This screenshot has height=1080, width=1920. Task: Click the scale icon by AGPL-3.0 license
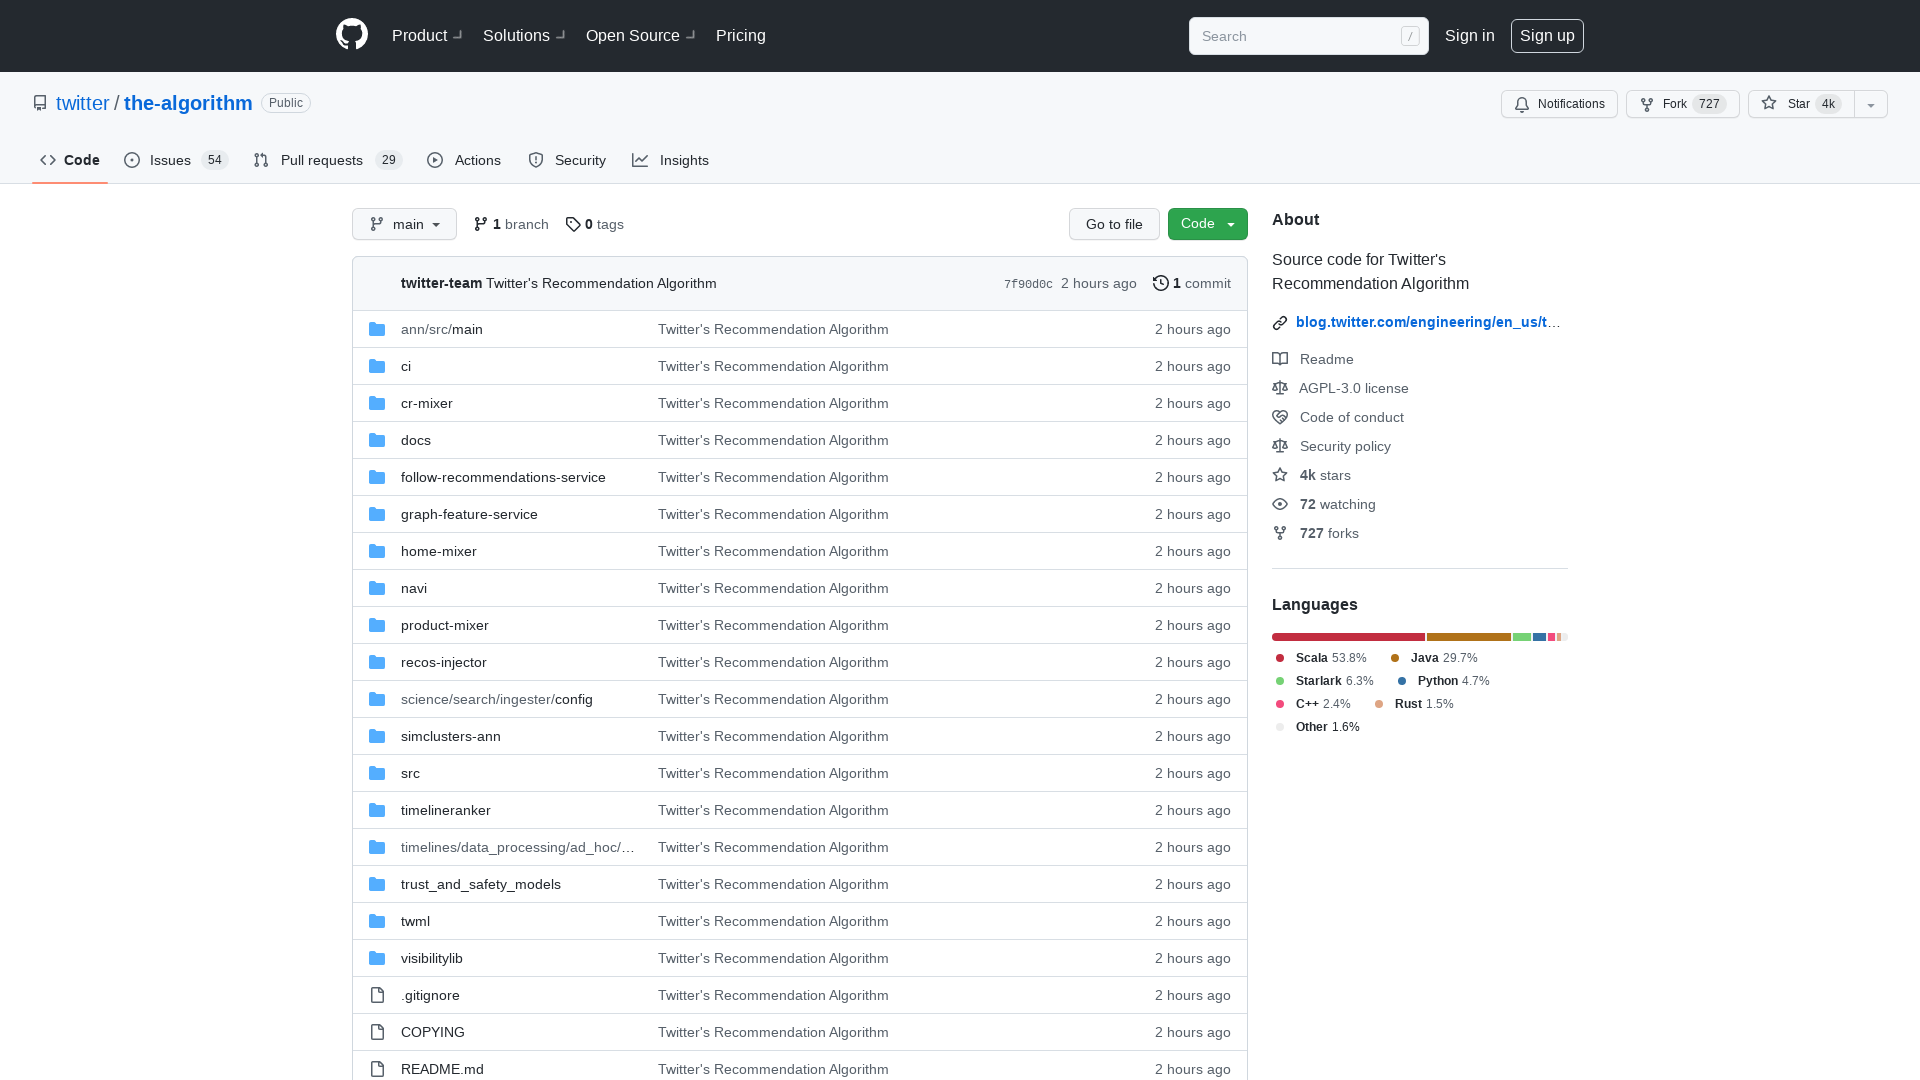[1280, 388]
